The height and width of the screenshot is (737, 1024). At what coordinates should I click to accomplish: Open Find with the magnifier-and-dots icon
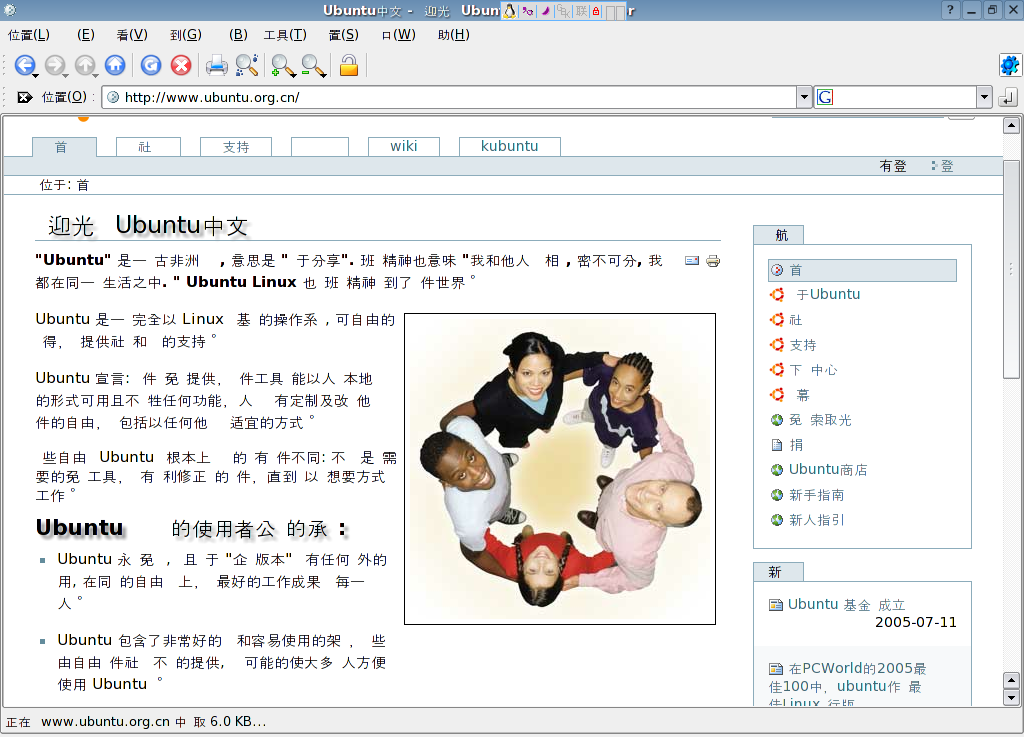point(247,65)
